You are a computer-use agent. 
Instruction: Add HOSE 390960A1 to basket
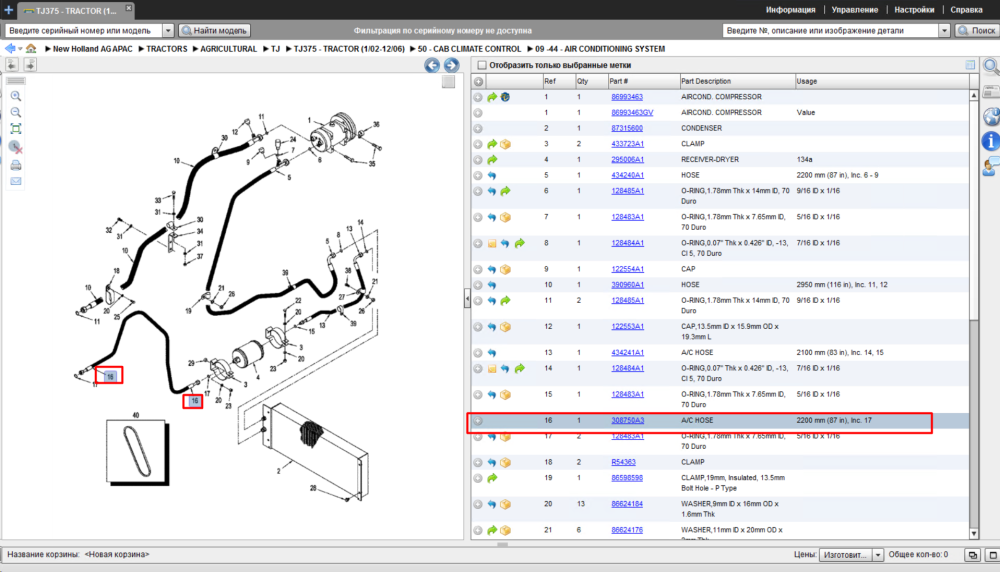[478, 285]
